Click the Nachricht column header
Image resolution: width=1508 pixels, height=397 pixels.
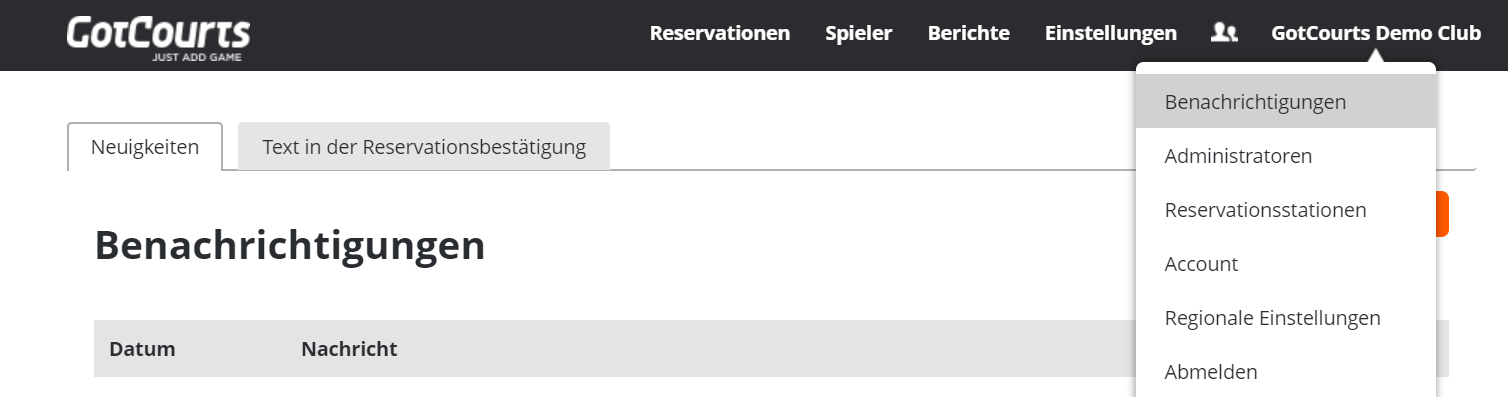pyautogui.click(x=349, y=349)
